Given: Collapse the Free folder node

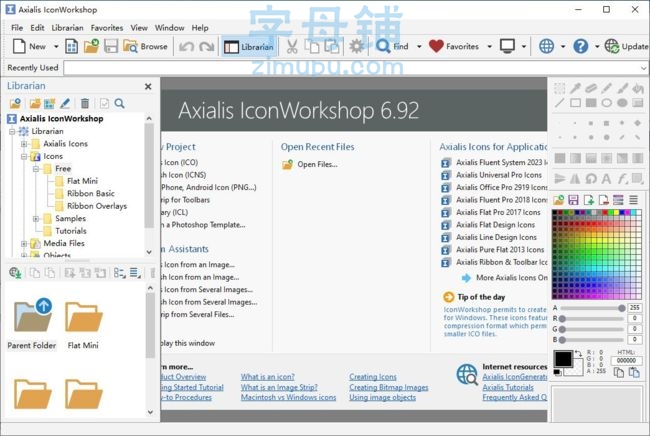Looking at the screenshot, I should 36,169.
